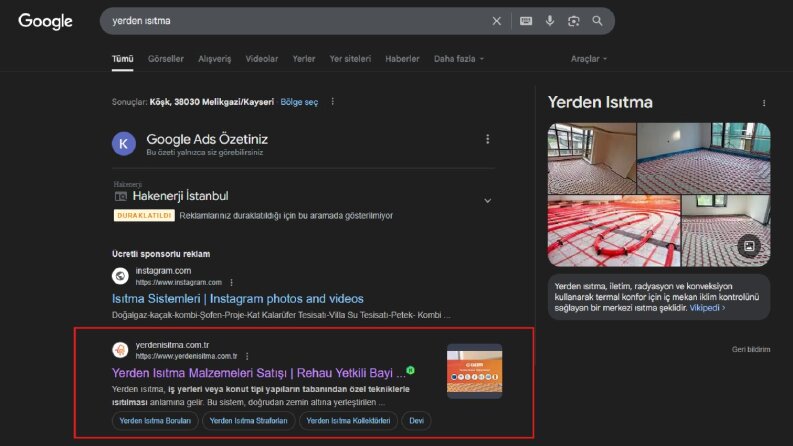Click the Google logo
This screenshot has height=446, width=793.
46,21
